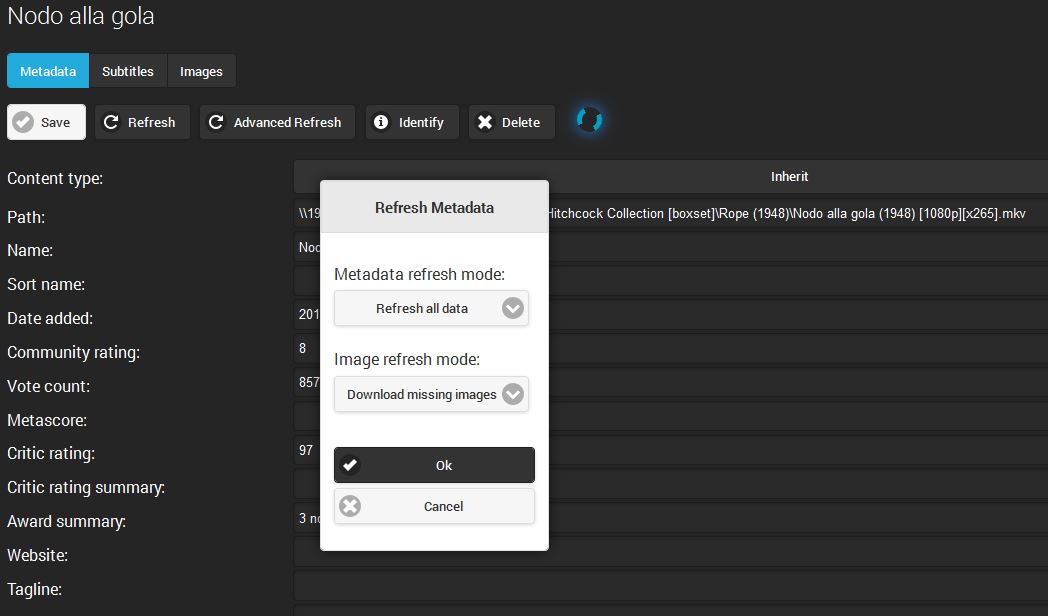Click the Refresh button
Screen dimensions: 1048x616
click(x=142, y=122)
